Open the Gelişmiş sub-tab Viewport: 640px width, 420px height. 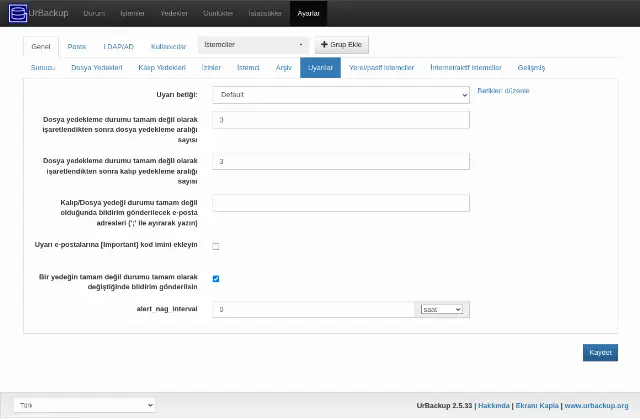tap(531, 68)
